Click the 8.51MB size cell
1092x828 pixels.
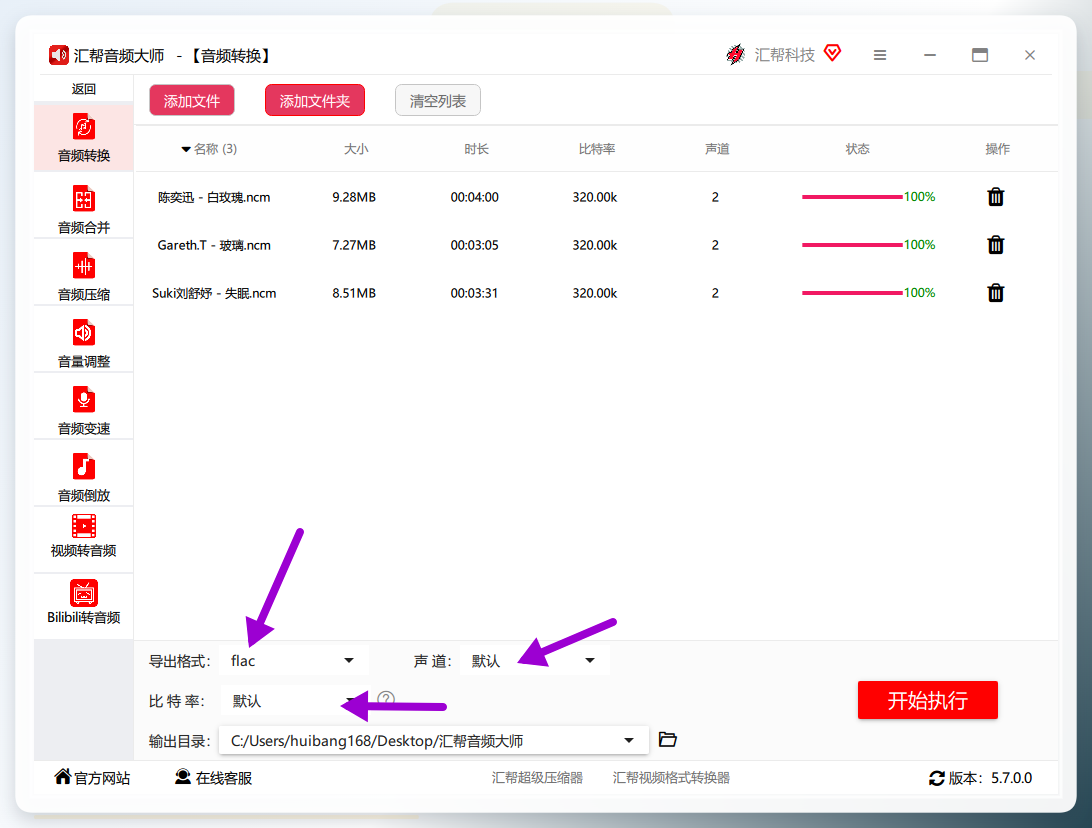(x=354, y=293)
